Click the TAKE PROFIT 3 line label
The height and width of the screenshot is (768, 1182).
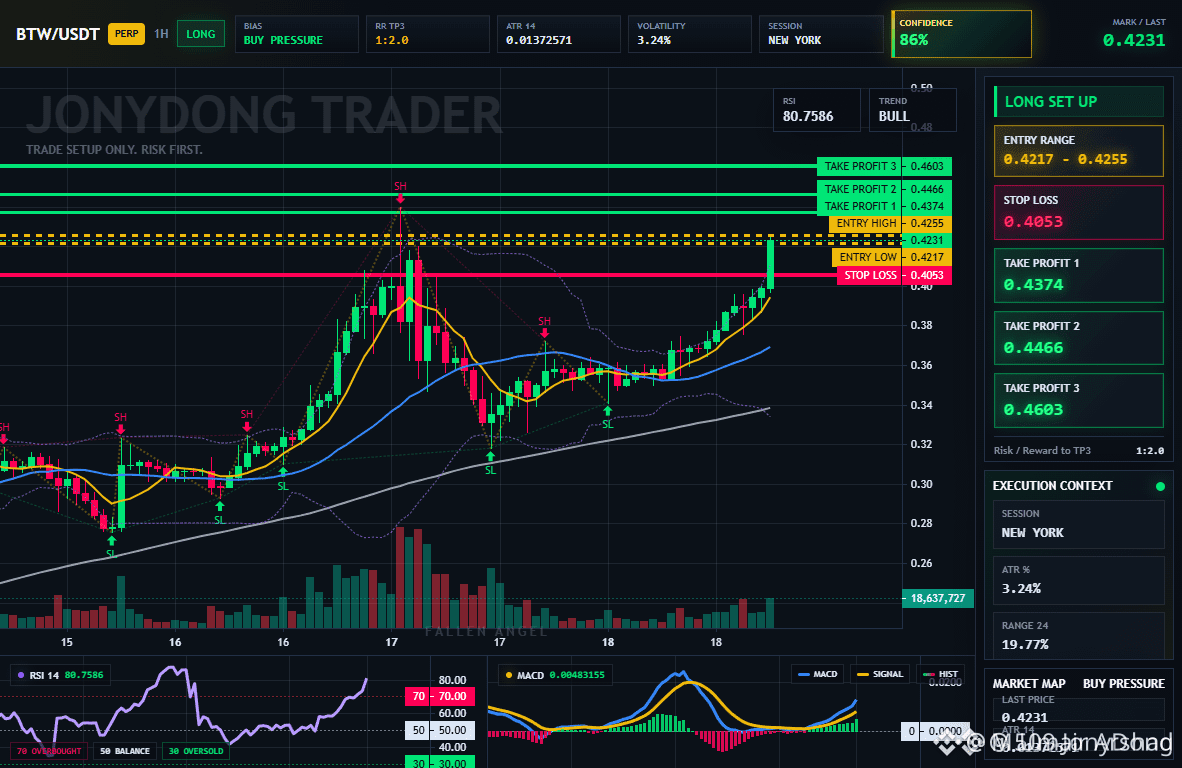click(x=860, y=166)
